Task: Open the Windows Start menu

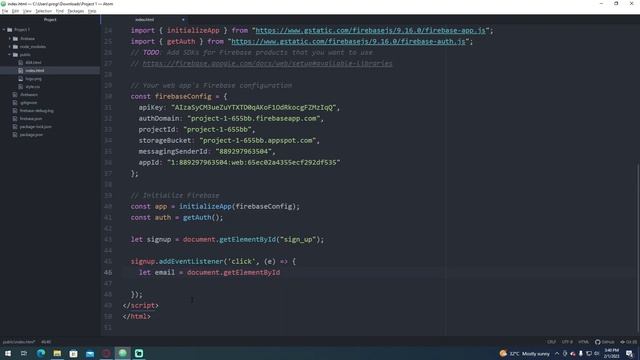Action: coord(8,353)
